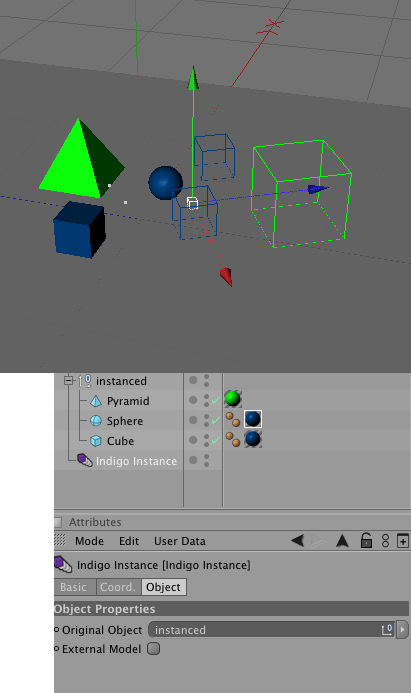Enable the External Model checkbox
Image resolution: width=411 pixels, height=693 pixels.
tap(154, 648)
